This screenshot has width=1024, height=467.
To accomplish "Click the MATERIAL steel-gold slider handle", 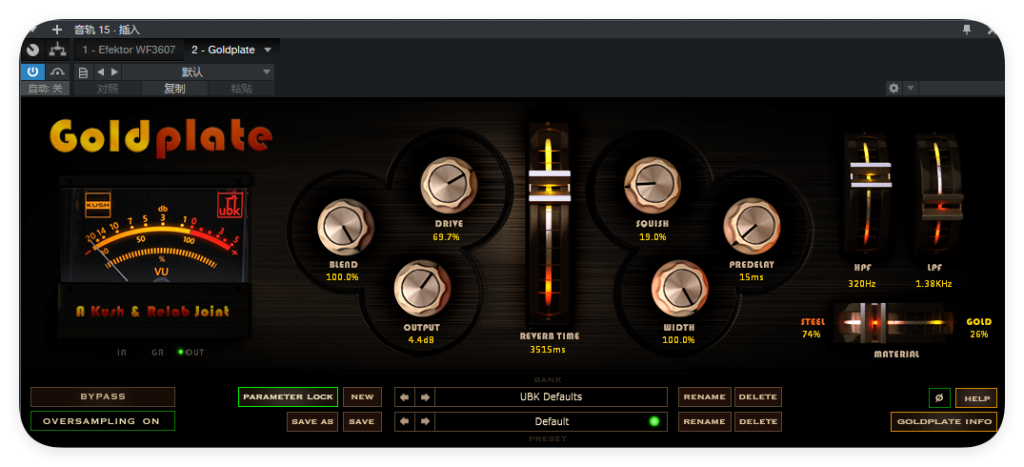I will [873, 323].
